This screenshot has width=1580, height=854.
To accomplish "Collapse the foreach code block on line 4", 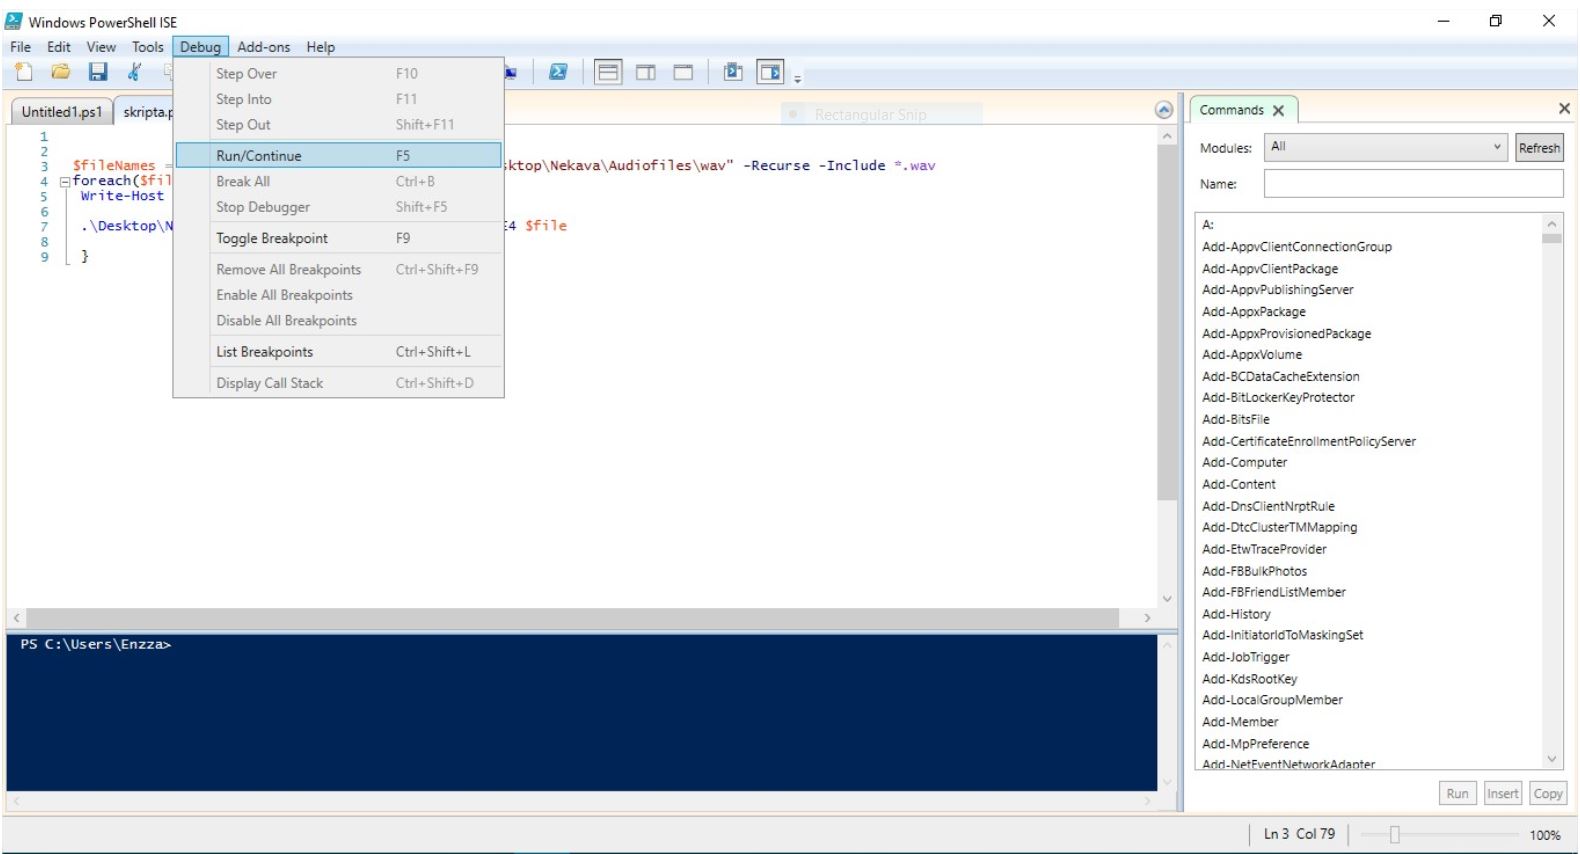I will click(x=65, y=182).
